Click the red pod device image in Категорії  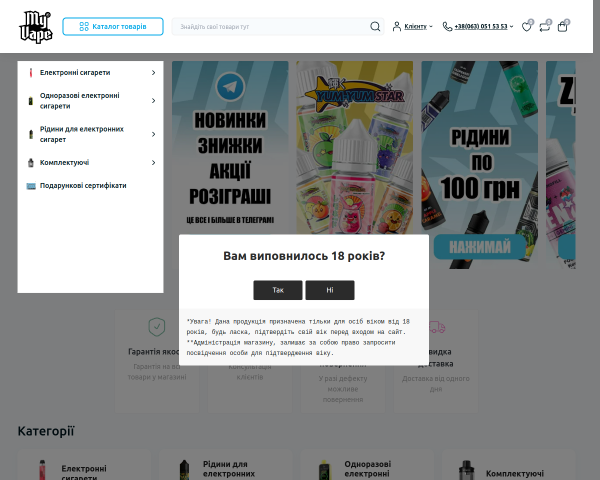tap(42, 470)
